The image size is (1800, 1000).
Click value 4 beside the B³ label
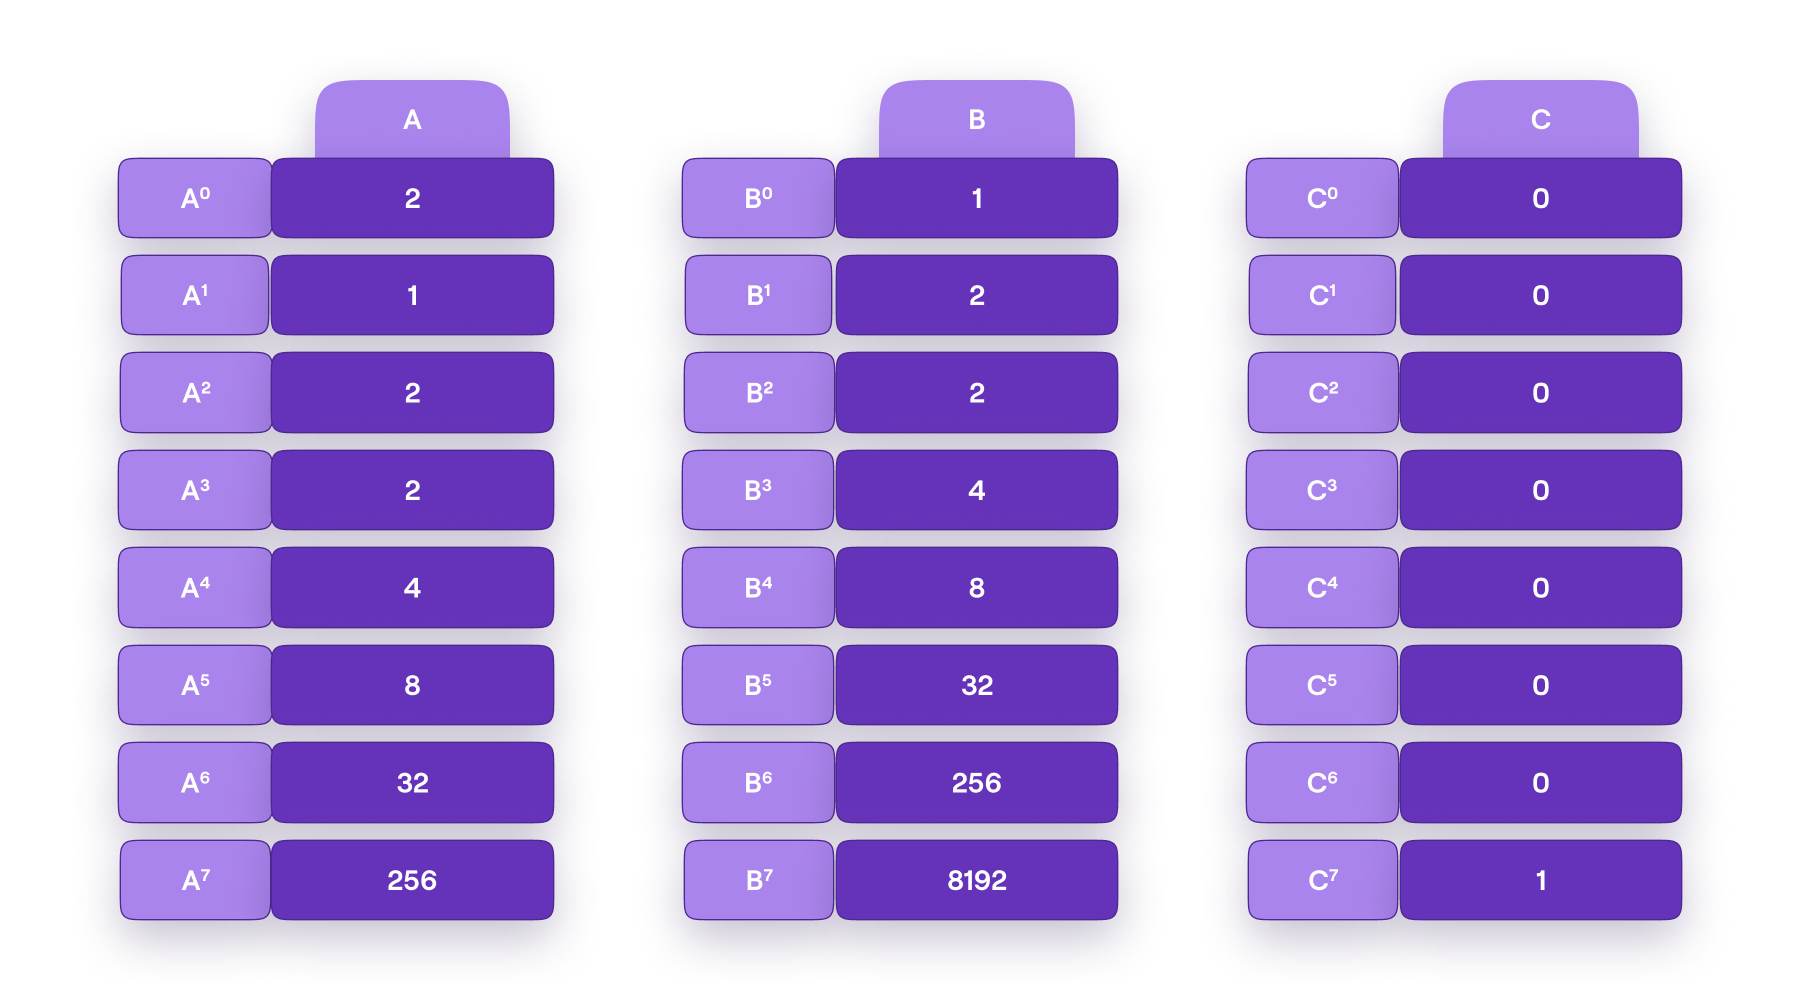976,490
